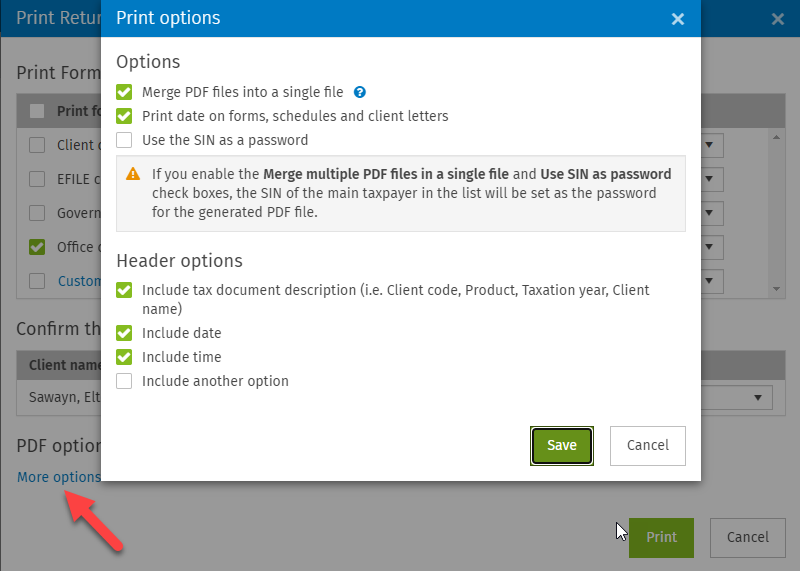Click the print formats list scrollbar down arrow

click(x=777, y=289)
